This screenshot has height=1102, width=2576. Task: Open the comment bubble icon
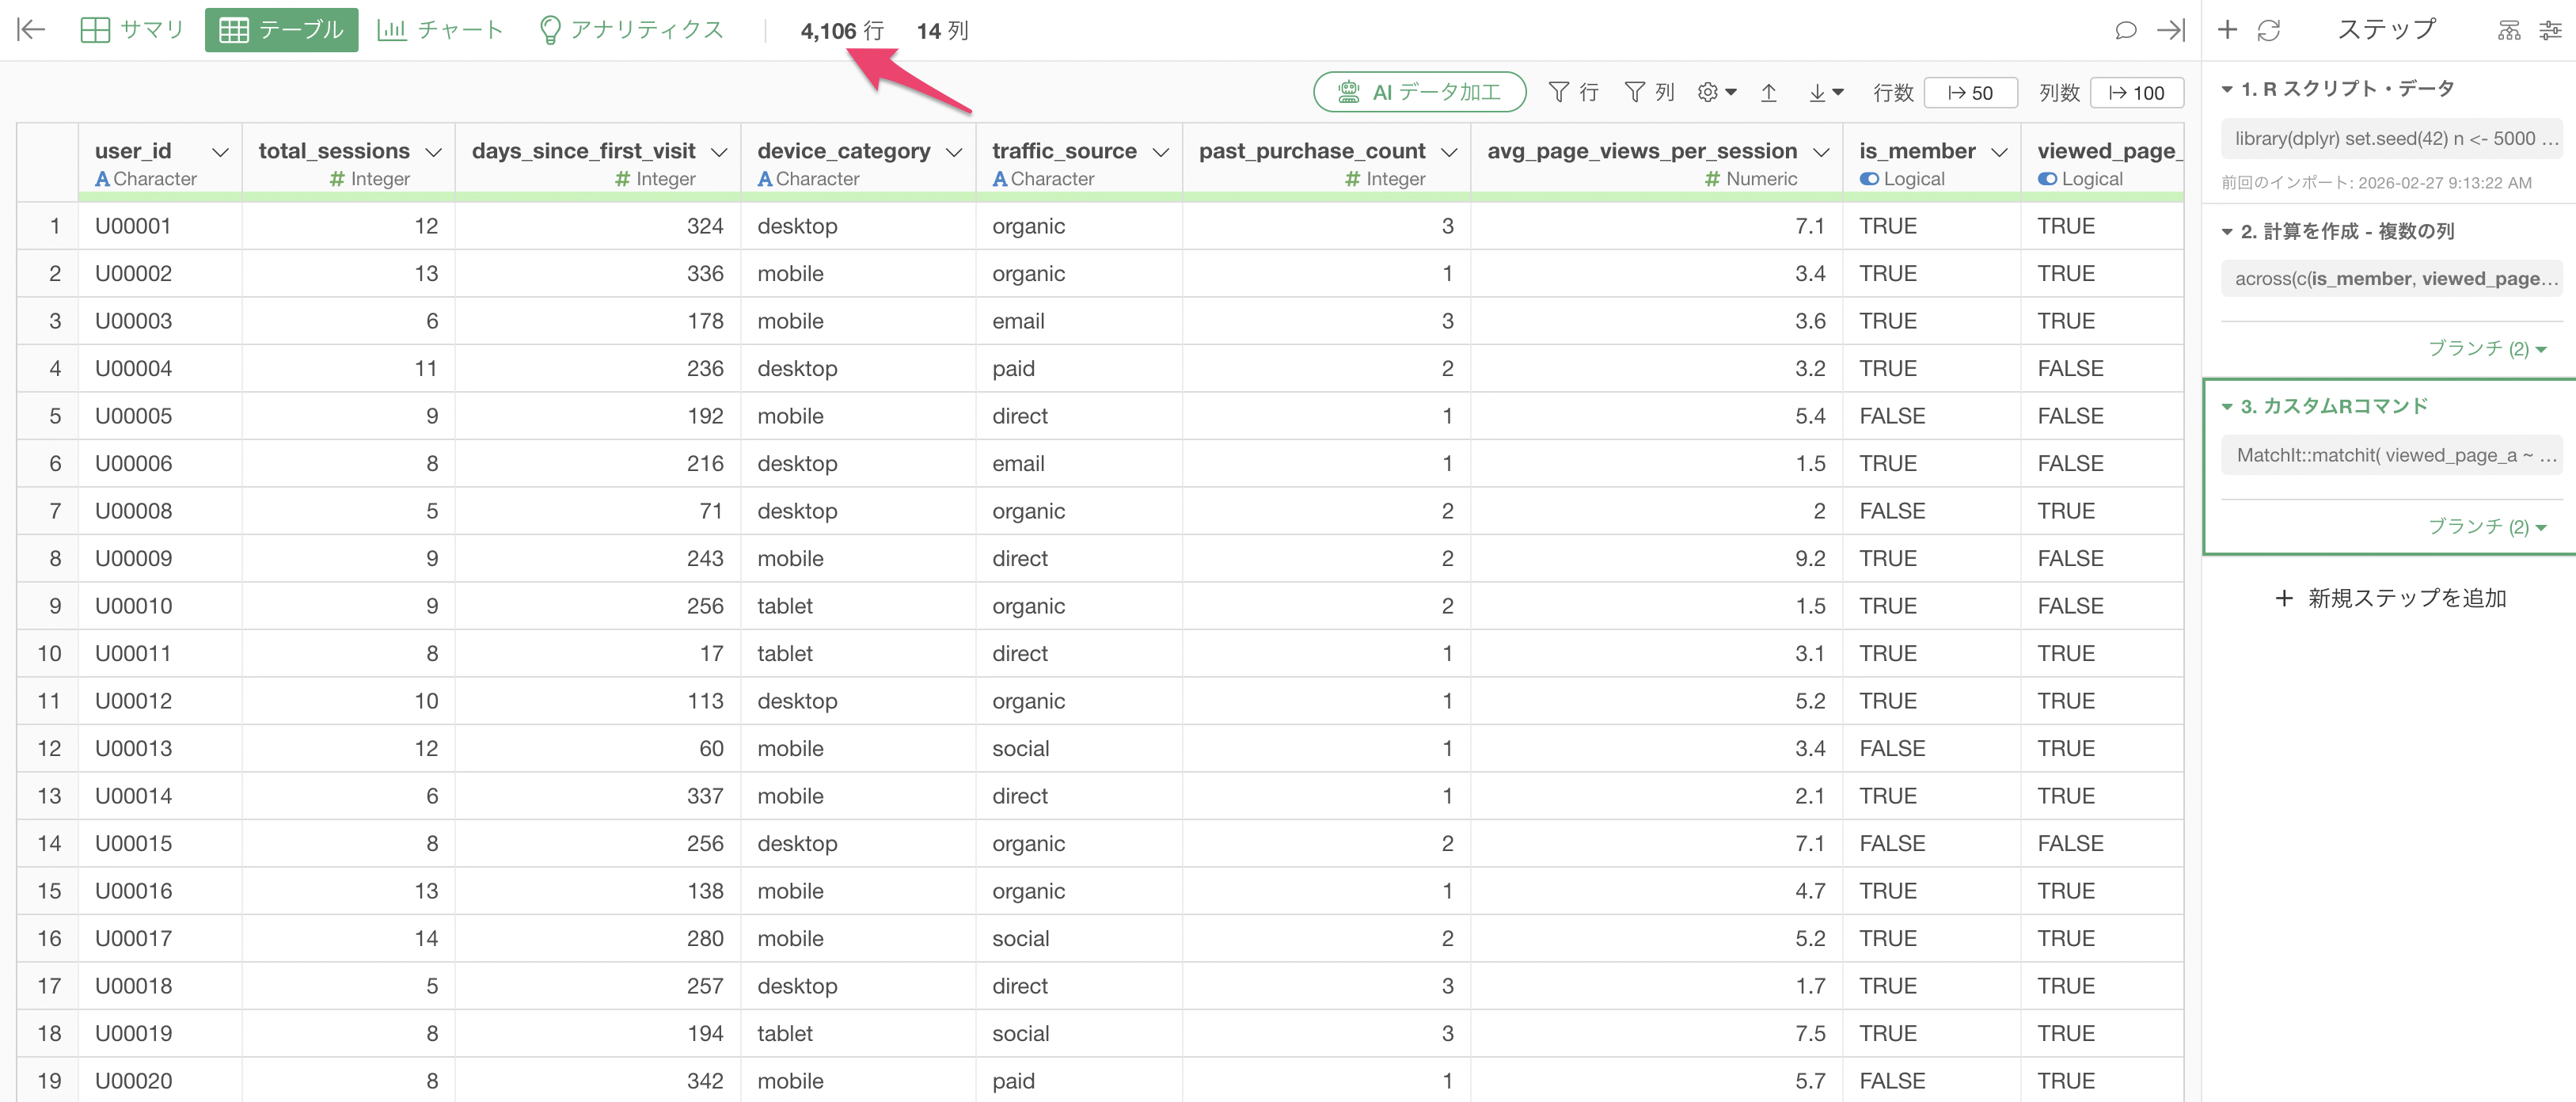click(2125, 30)
